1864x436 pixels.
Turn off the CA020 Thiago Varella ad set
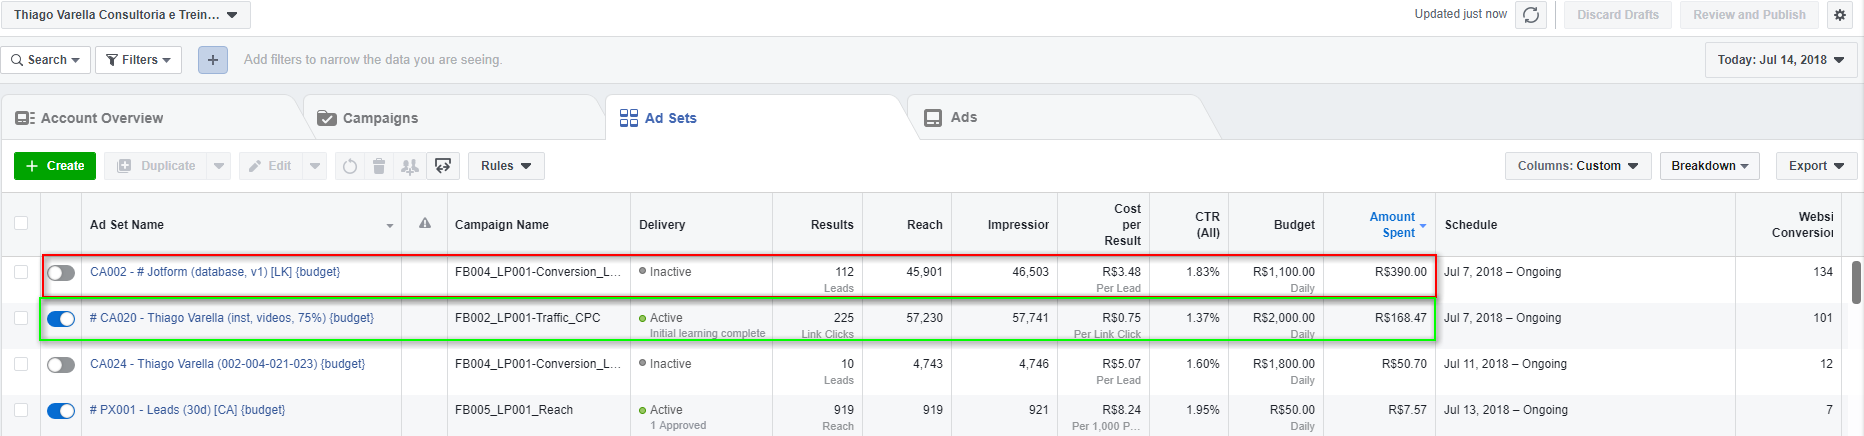point(61,319)
